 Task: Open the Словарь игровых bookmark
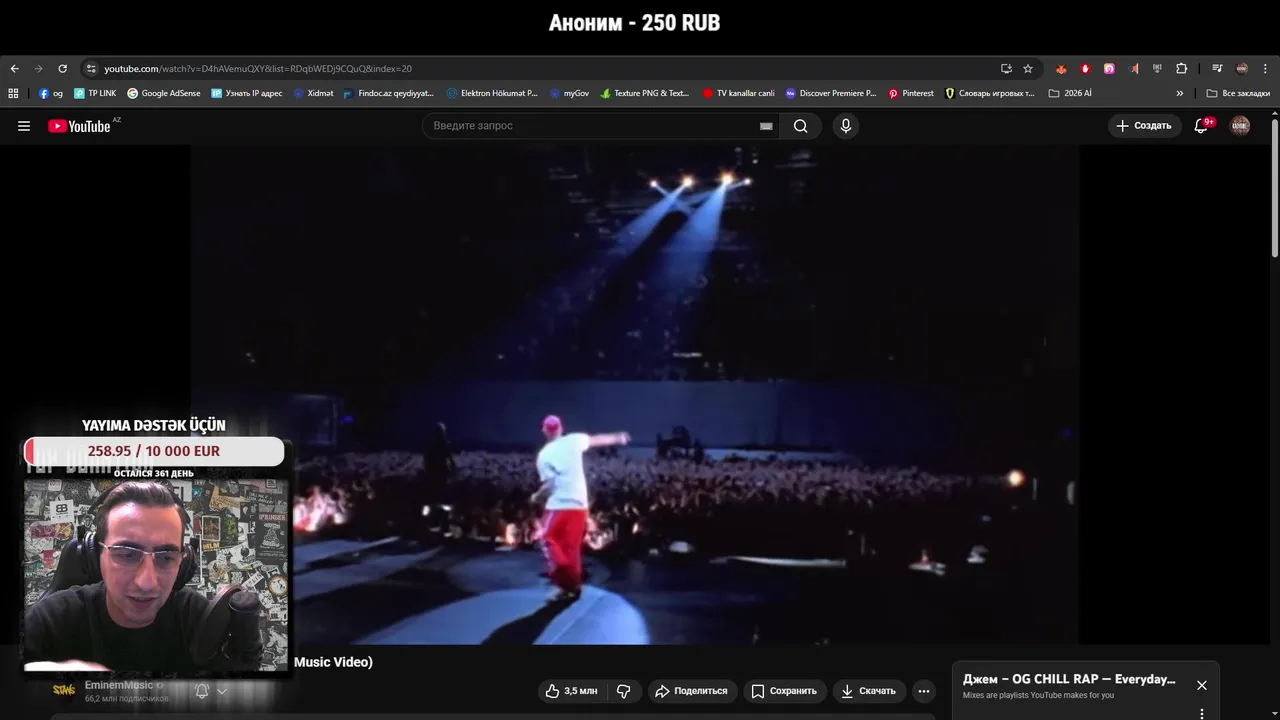(x=990, y=93)
